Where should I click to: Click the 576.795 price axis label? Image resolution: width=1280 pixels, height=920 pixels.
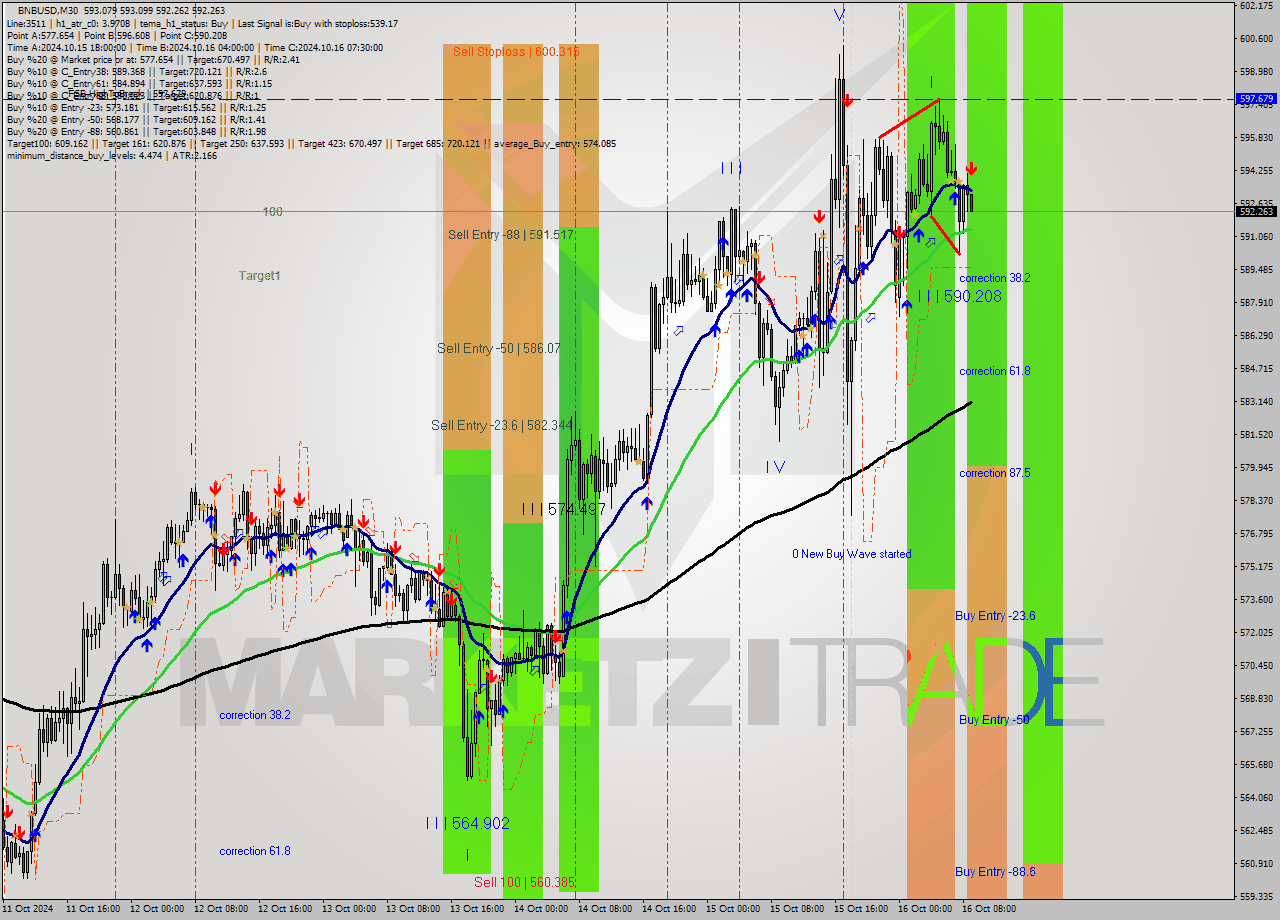[1256, 534]
